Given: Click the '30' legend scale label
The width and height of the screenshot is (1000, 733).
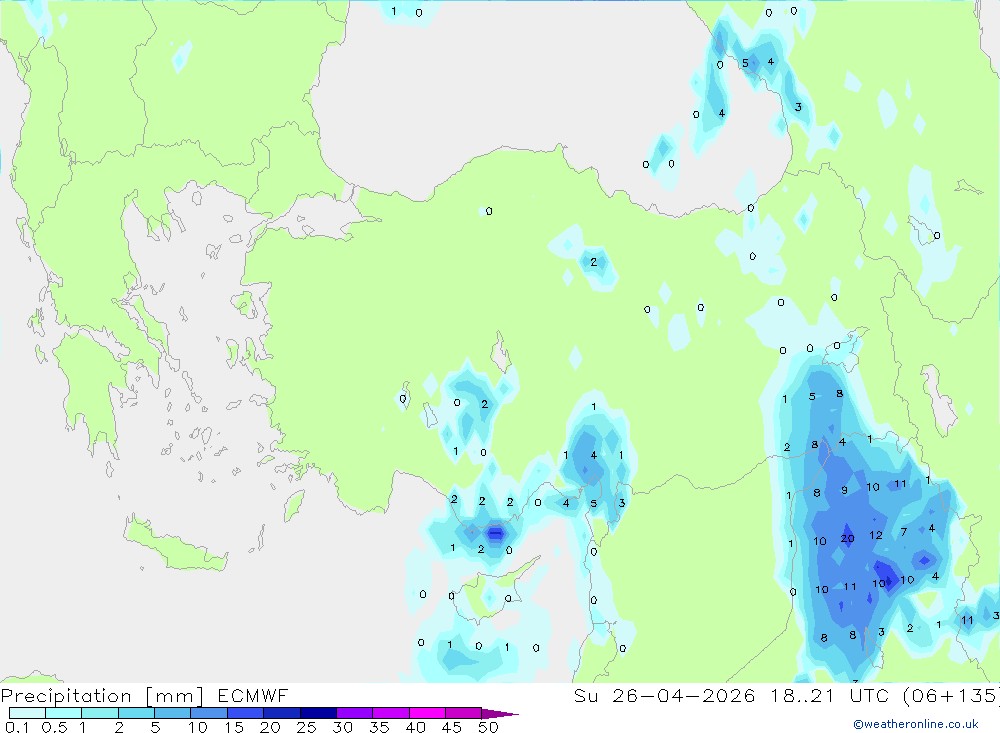Looking at the screenshot, I should [x=342, y=727].
